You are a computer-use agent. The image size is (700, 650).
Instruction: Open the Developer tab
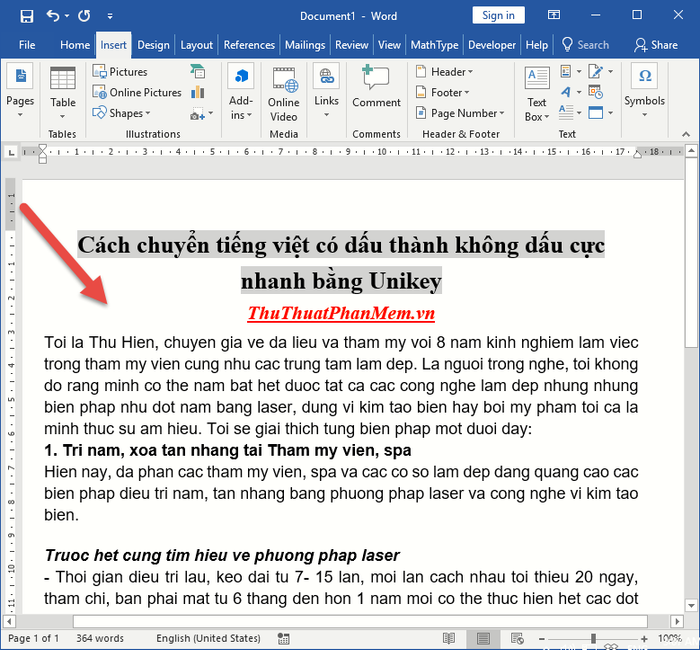(x=492, y=45)
